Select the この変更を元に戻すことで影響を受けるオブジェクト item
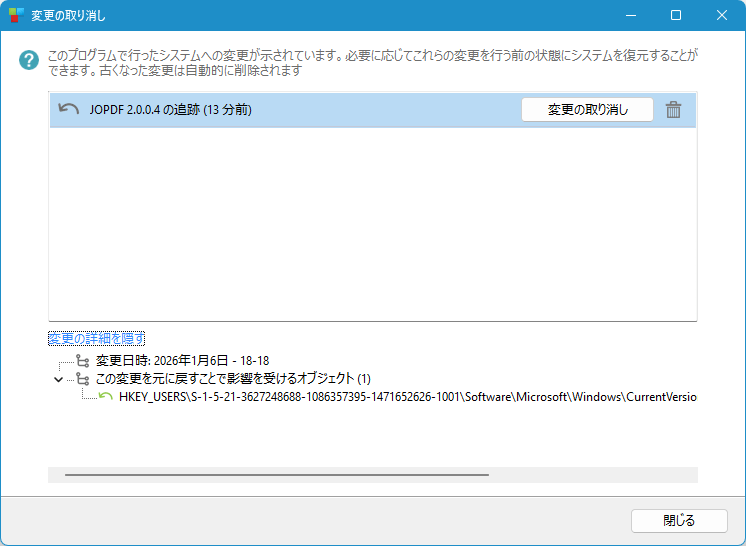 click(x=232, y=379)
